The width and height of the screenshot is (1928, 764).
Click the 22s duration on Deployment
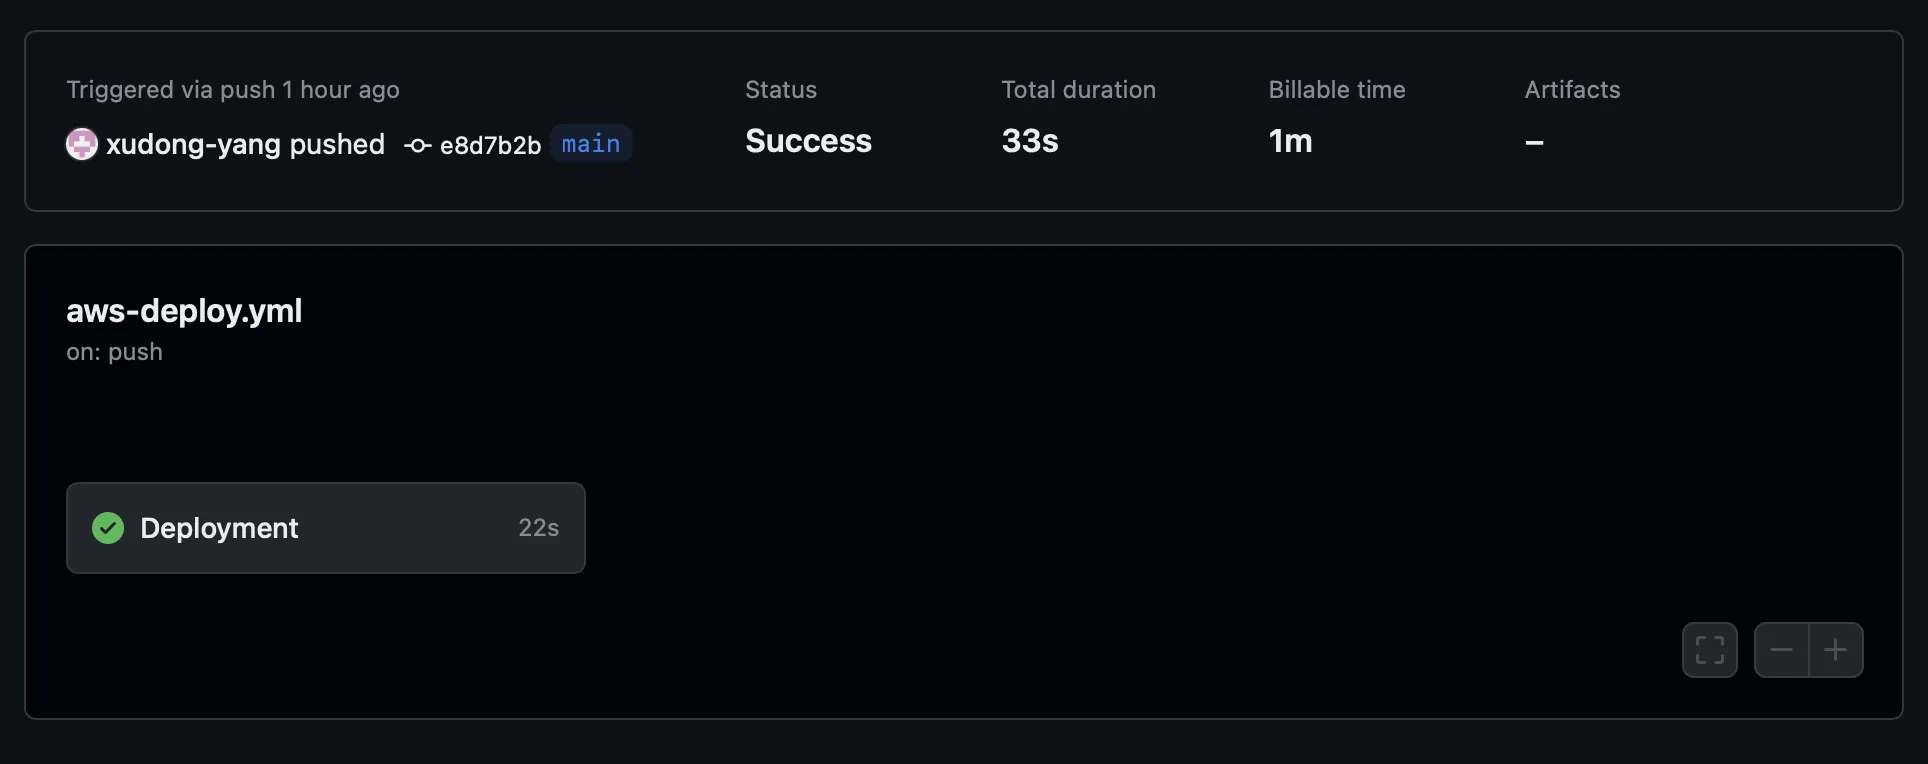[x=538, y=527]
